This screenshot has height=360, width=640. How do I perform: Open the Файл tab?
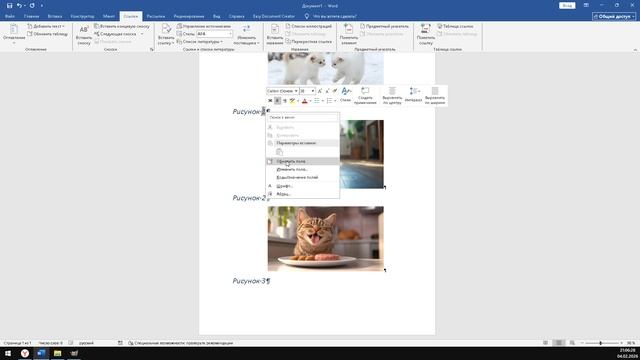point(10,16)
